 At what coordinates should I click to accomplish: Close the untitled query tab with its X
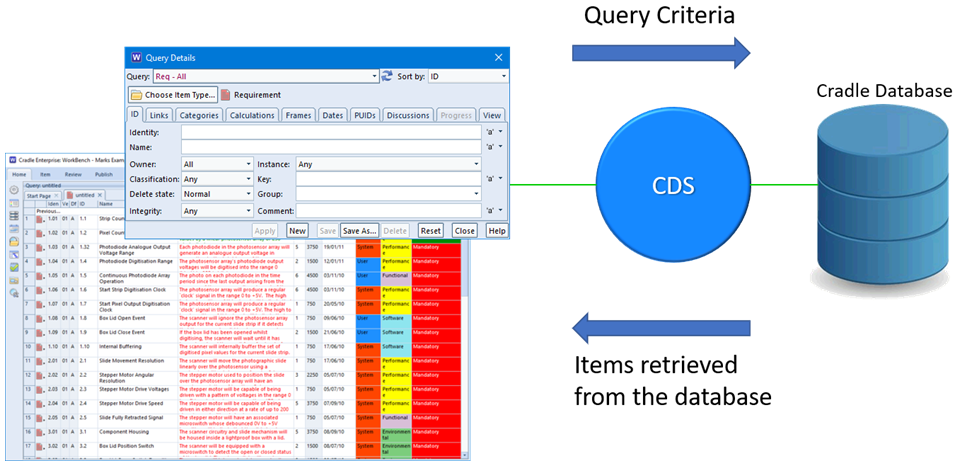coord(100,195)
